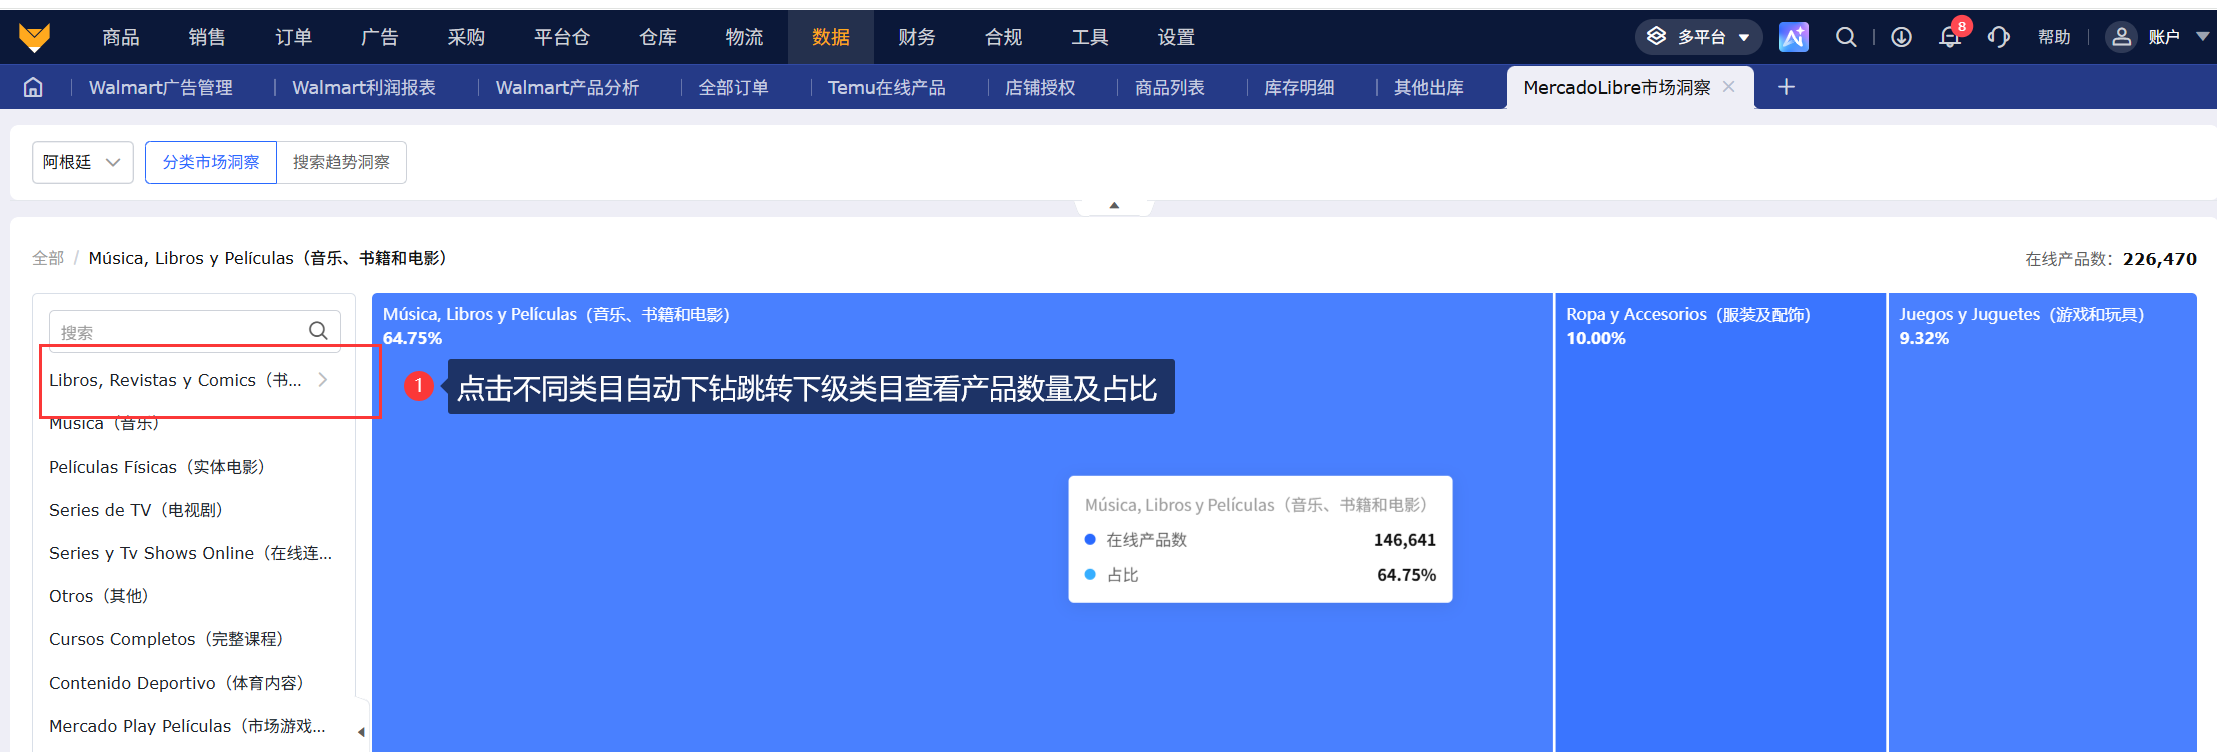This screenshot has height=752, width=2217.
Task: Open the 采购 menu
Action: point(466,37)
